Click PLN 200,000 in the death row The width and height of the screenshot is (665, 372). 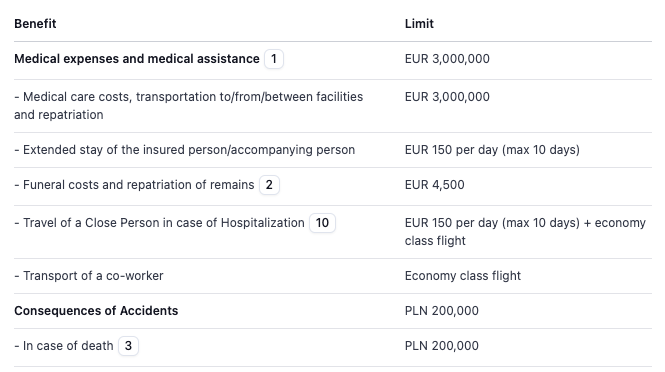click(x=441, y=346)
